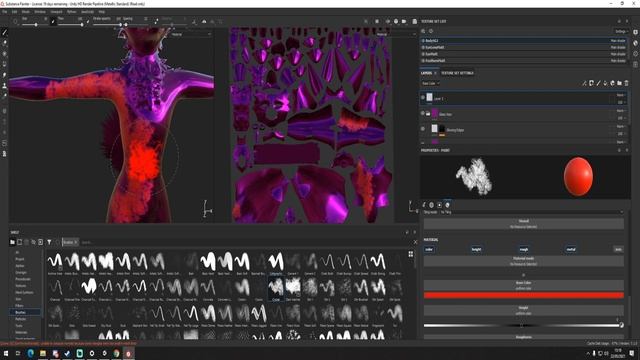640x360 pixels.
Task: Open the Material dropdown in the 2D viewport
Action: pos(396,34)
